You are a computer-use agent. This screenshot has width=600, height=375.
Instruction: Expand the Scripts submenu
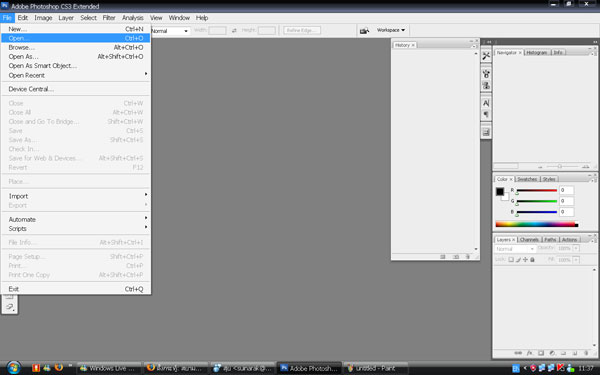(x=75, y=228)
